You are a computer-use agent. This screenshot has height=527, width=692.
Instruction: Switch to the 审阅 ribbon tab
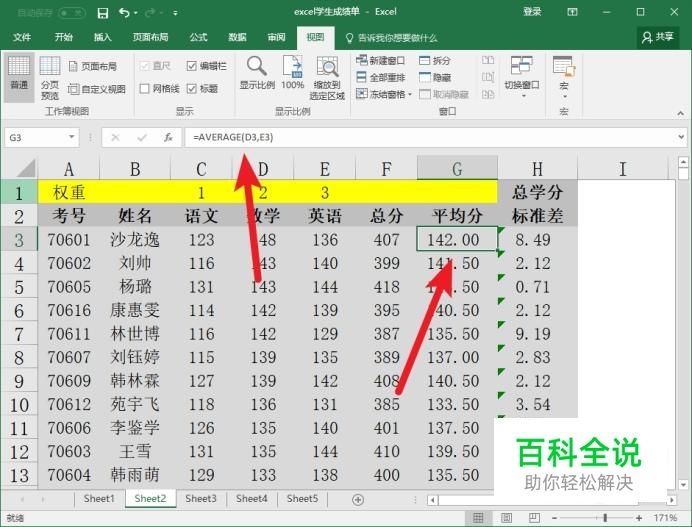pyautogui.click(x=277, y=38)
